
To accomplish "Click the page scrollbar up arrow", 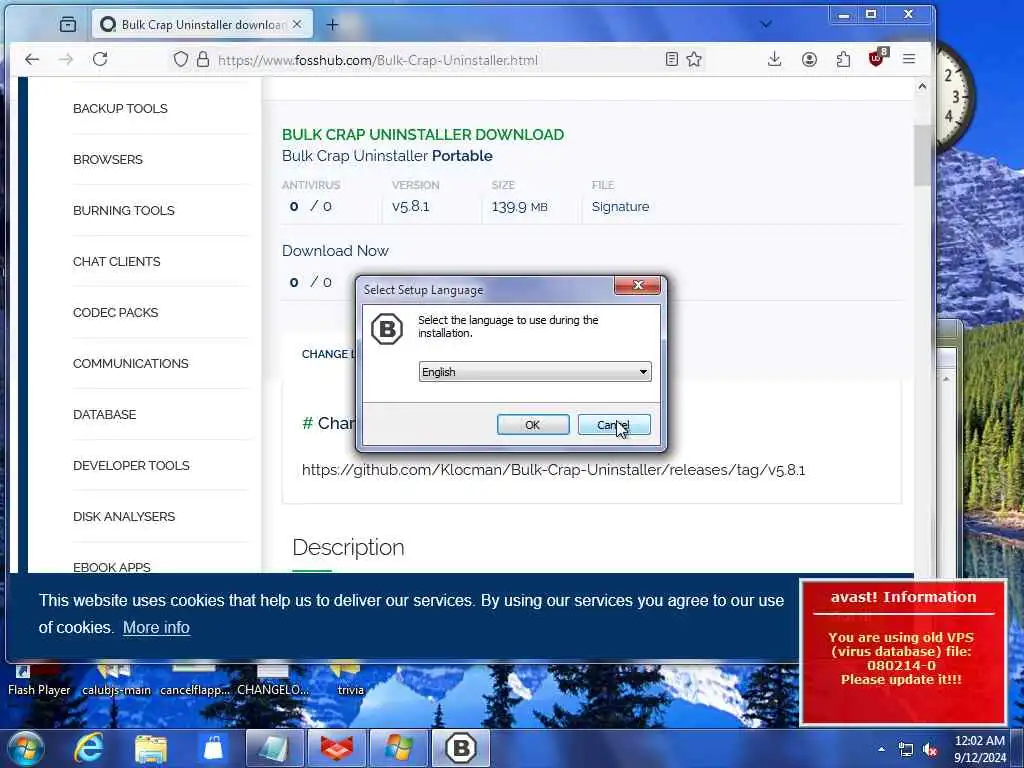I will [921, 86].
